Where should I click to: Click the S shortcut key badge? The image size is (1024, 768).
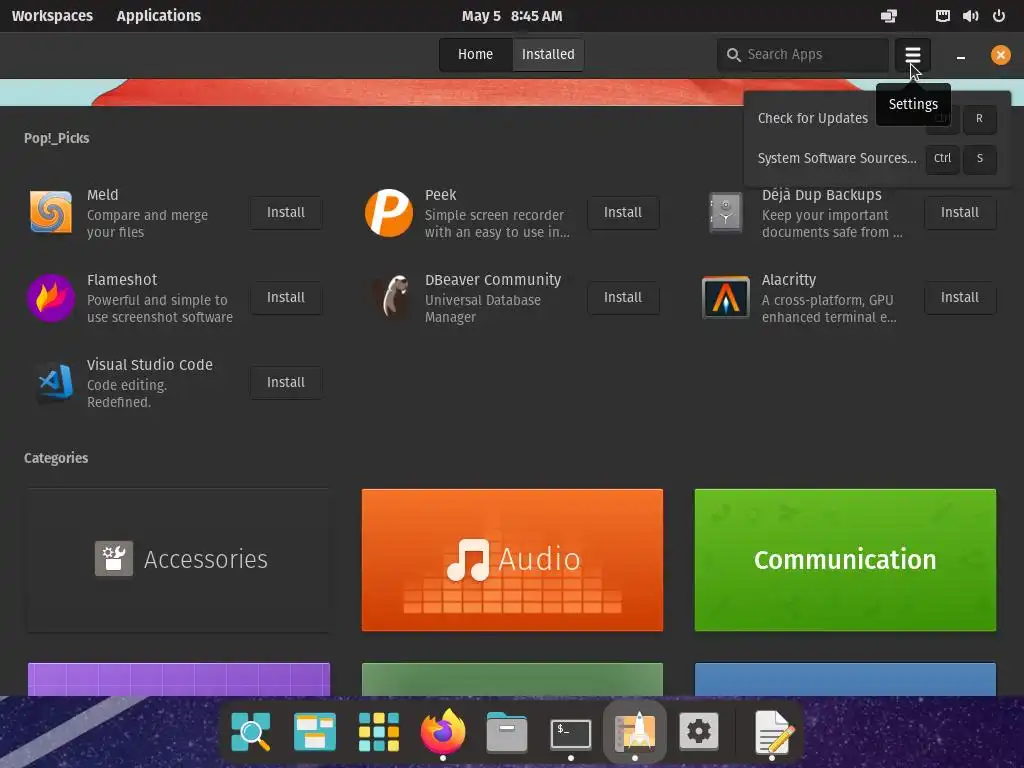click(x=980, y=159)
